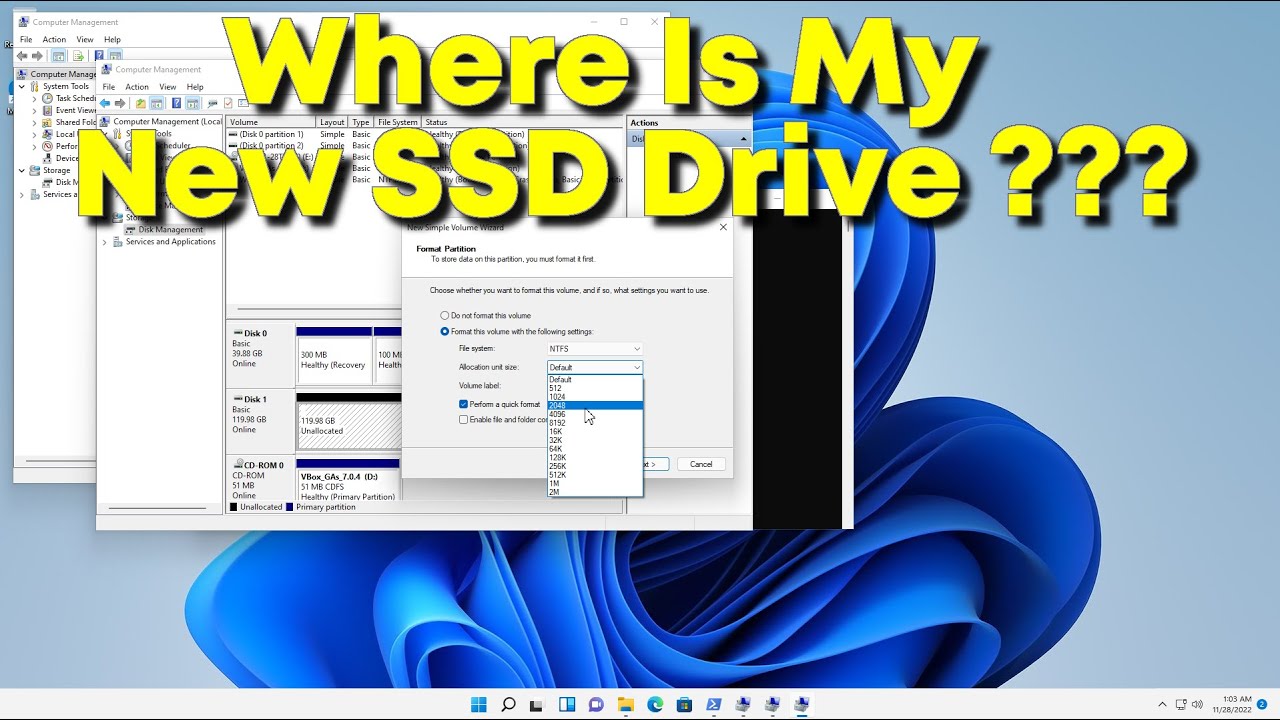Open Action menu in rear Computer Management

coord(54,40)
